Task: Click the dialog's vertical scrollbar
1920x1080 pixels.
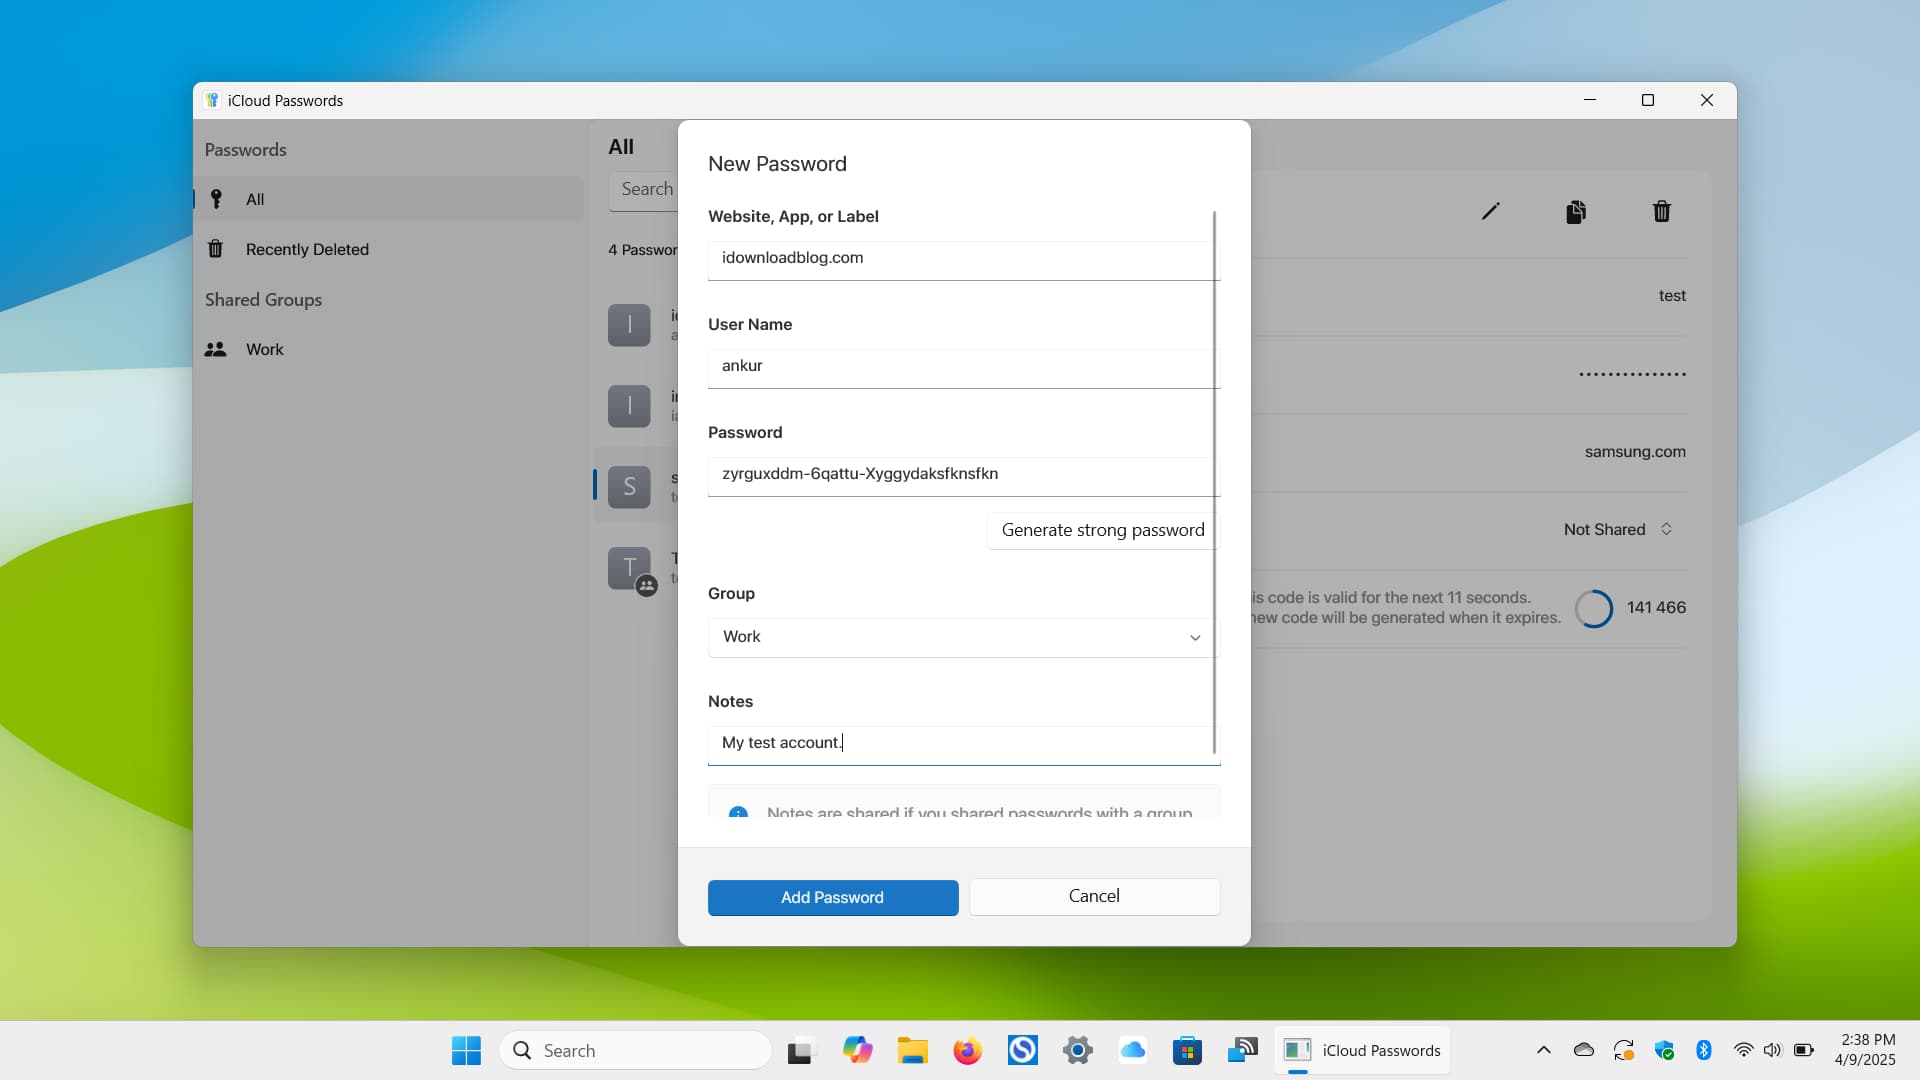Action: tap(1214, 480)
